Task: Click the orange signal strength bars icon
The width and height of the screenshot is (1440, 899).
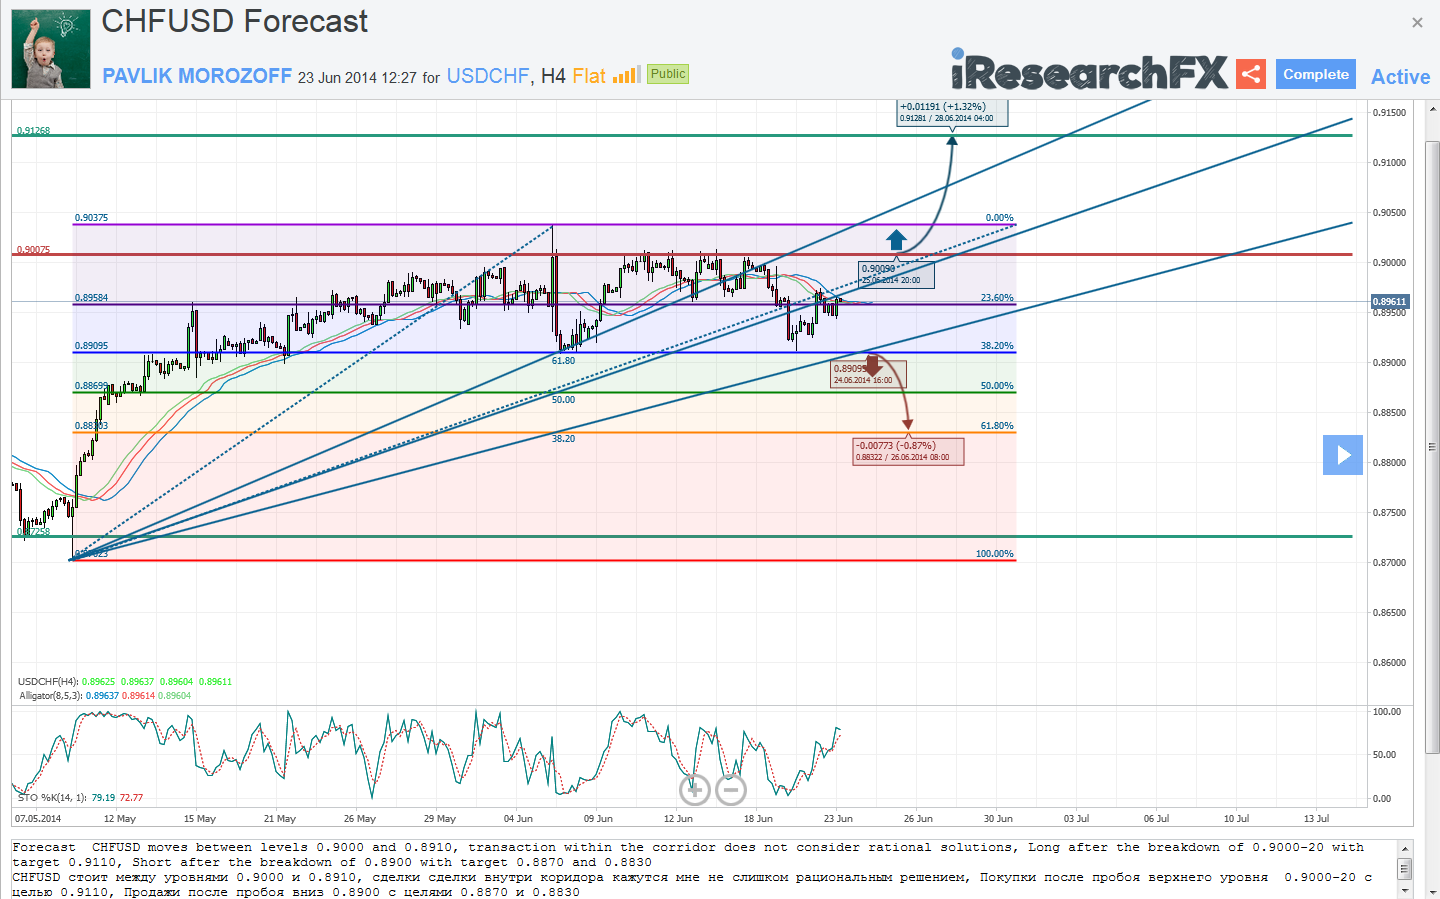Action: 626,75
